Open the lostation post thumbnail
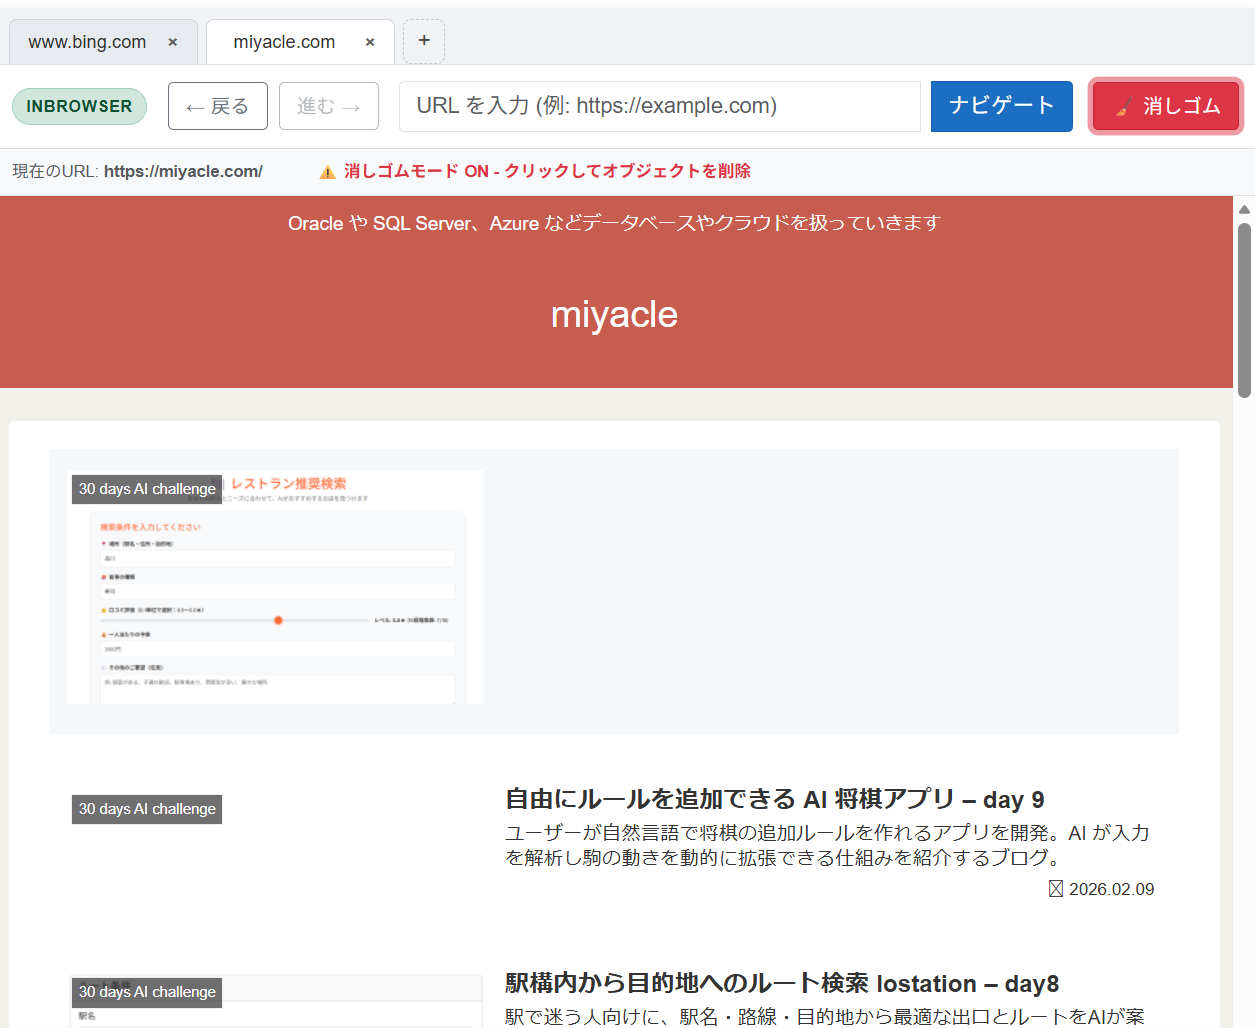This screenshot has height=1028, width=1255. 275,1001
